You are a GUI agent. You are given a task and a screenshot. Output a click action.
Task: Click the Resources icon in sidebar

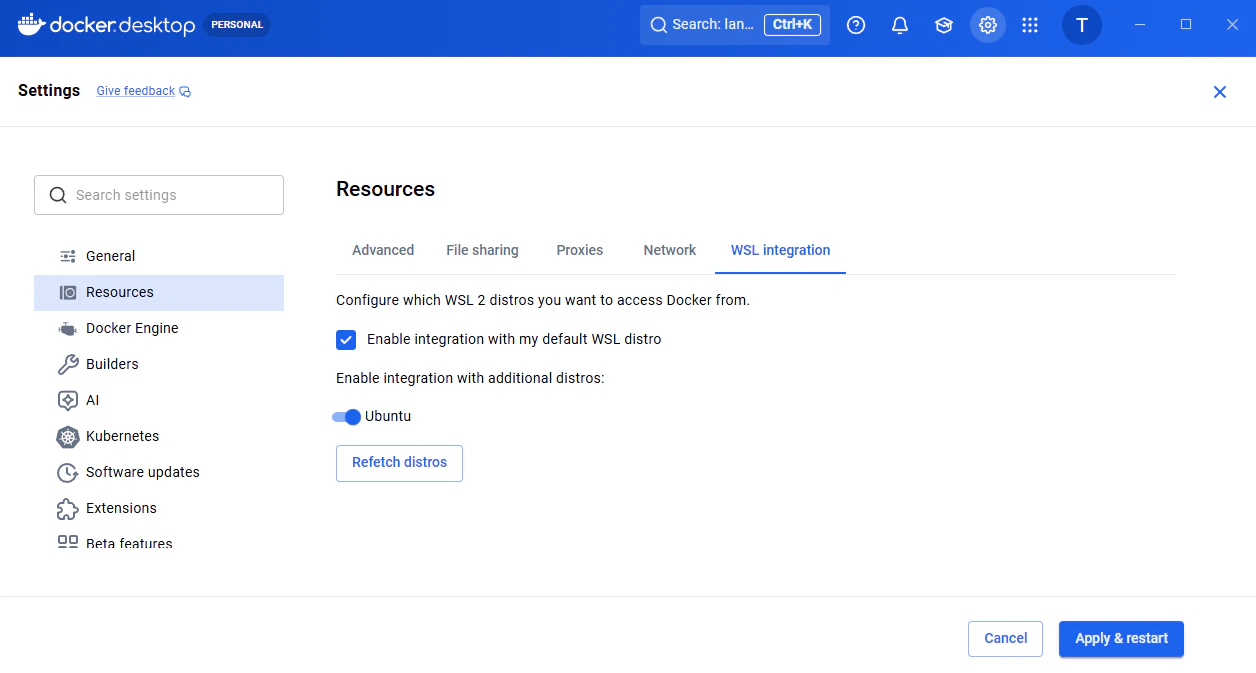pyautogui.click(x=68, y=292)
